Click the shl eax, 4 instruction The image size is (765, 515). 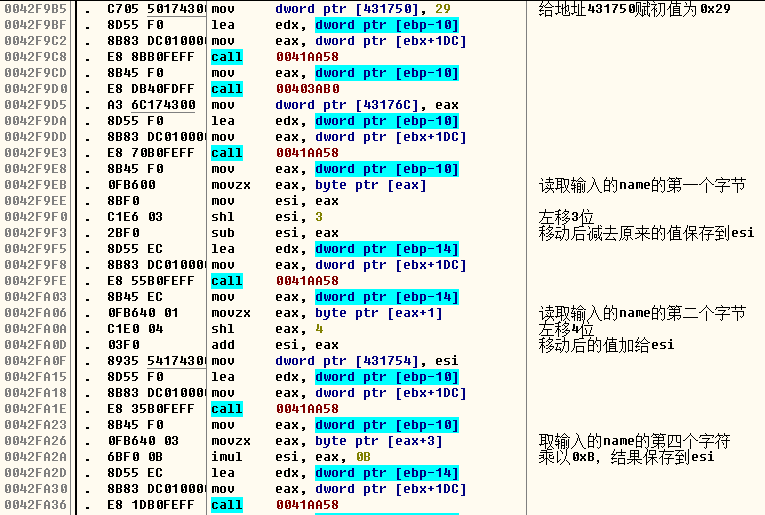pyautogui.click(x=267, y=329)
